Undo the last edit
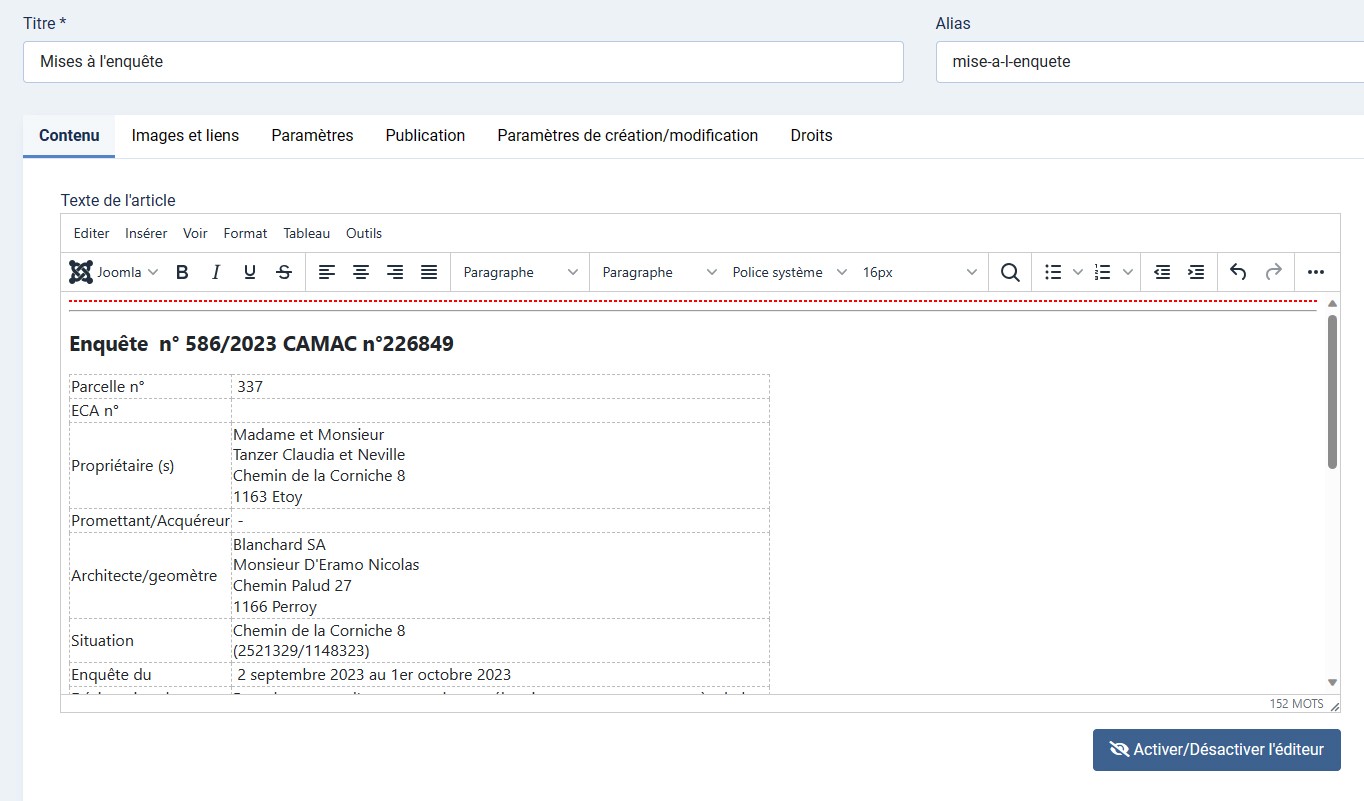 [x=1238, y=272]
